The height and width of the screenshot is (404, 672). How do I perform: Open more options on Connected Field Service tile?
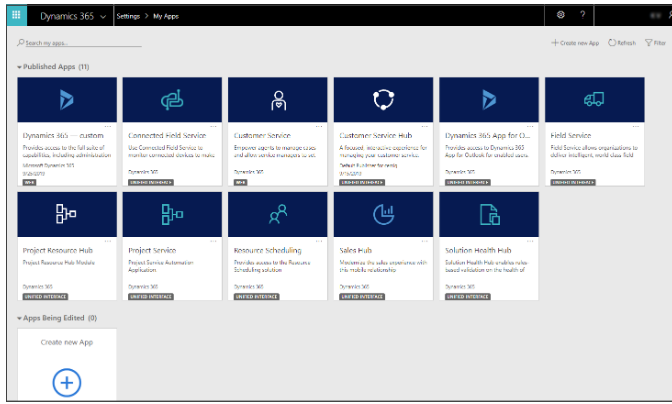click(x=213, y=126)
